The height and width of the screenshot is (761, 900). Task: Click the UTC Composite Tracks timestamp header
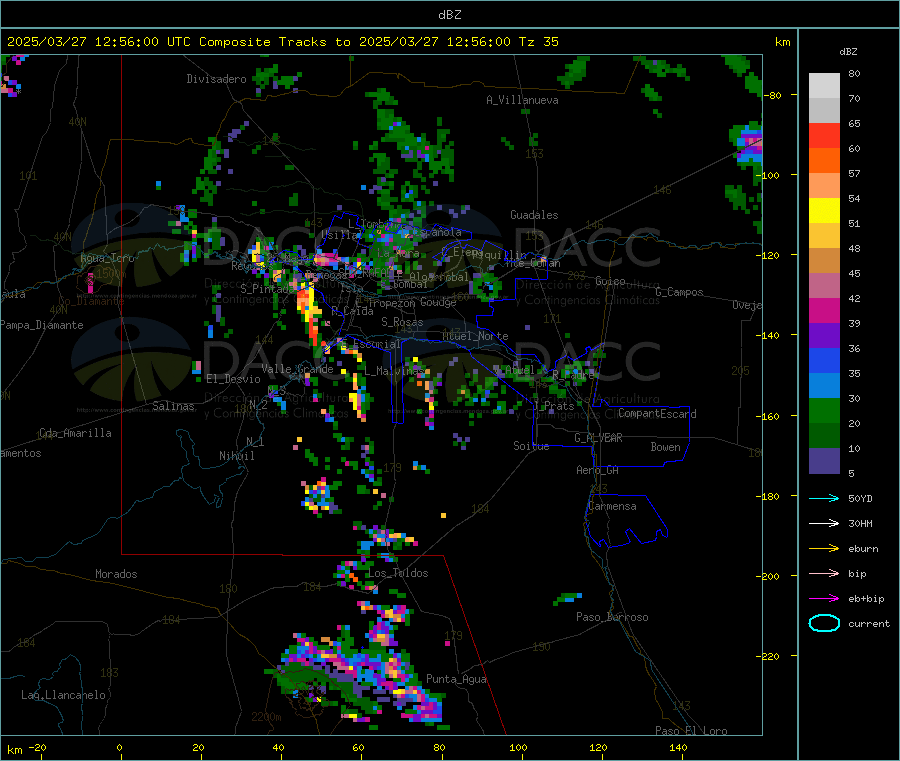[x=282, y=42]
